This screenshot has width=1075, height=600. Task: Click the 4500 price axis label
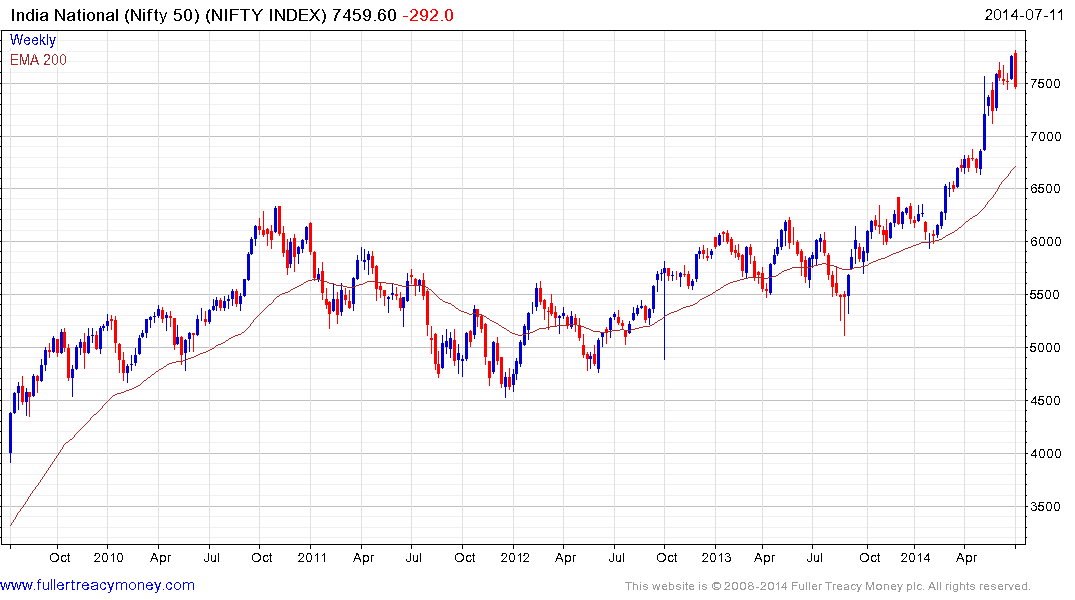1046,400
